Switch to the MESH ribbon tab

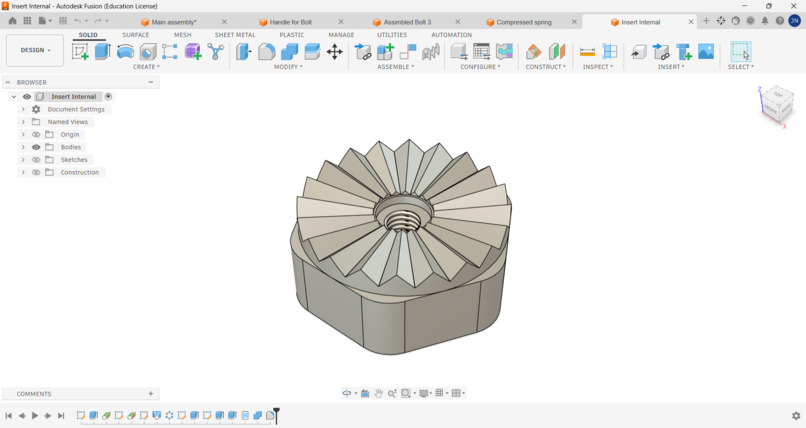pos(182,35)
